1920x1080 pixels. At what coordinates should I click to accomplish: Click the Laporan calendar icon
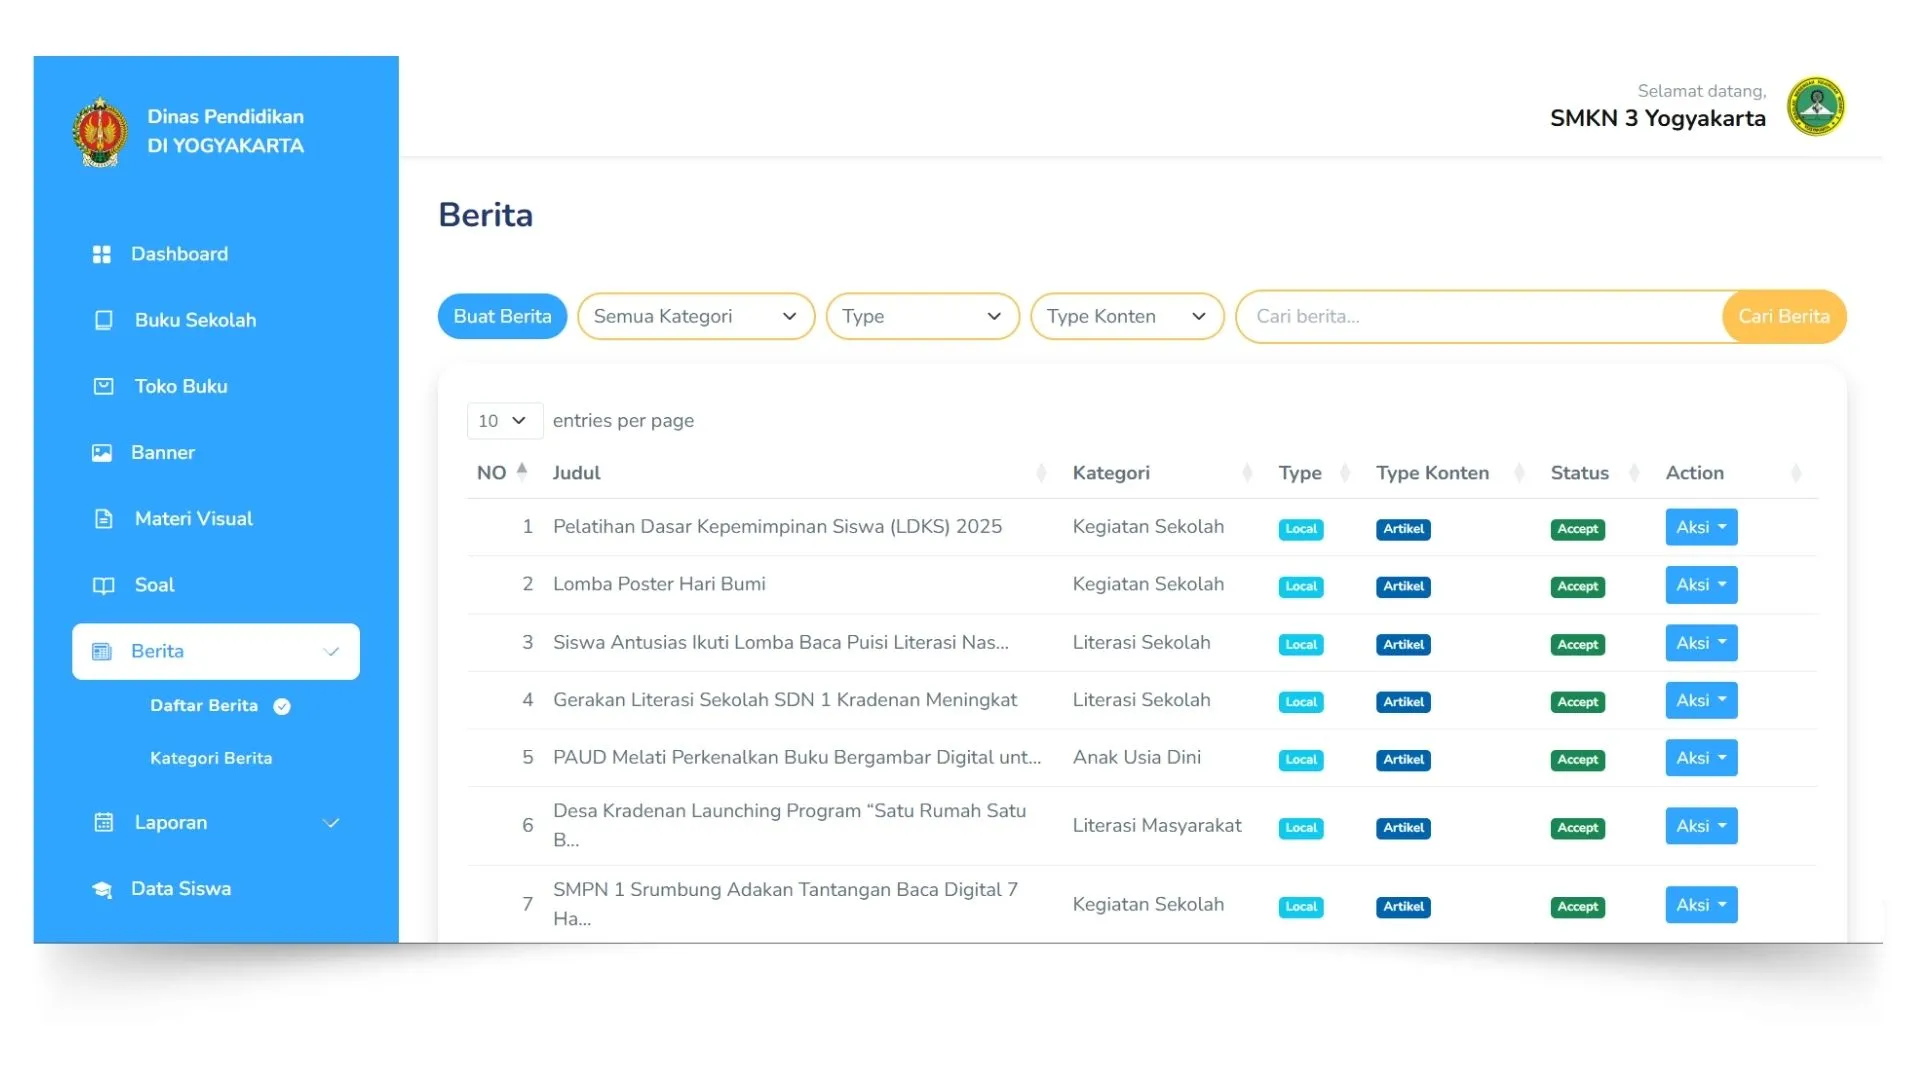(103, 822)
